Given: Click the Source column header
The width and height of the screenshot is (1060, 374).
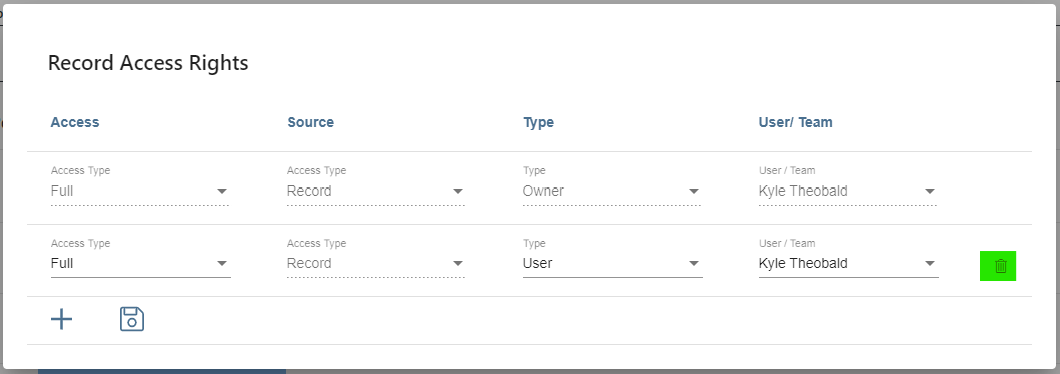Looking at the screenshot, I should tap(310, 122).
